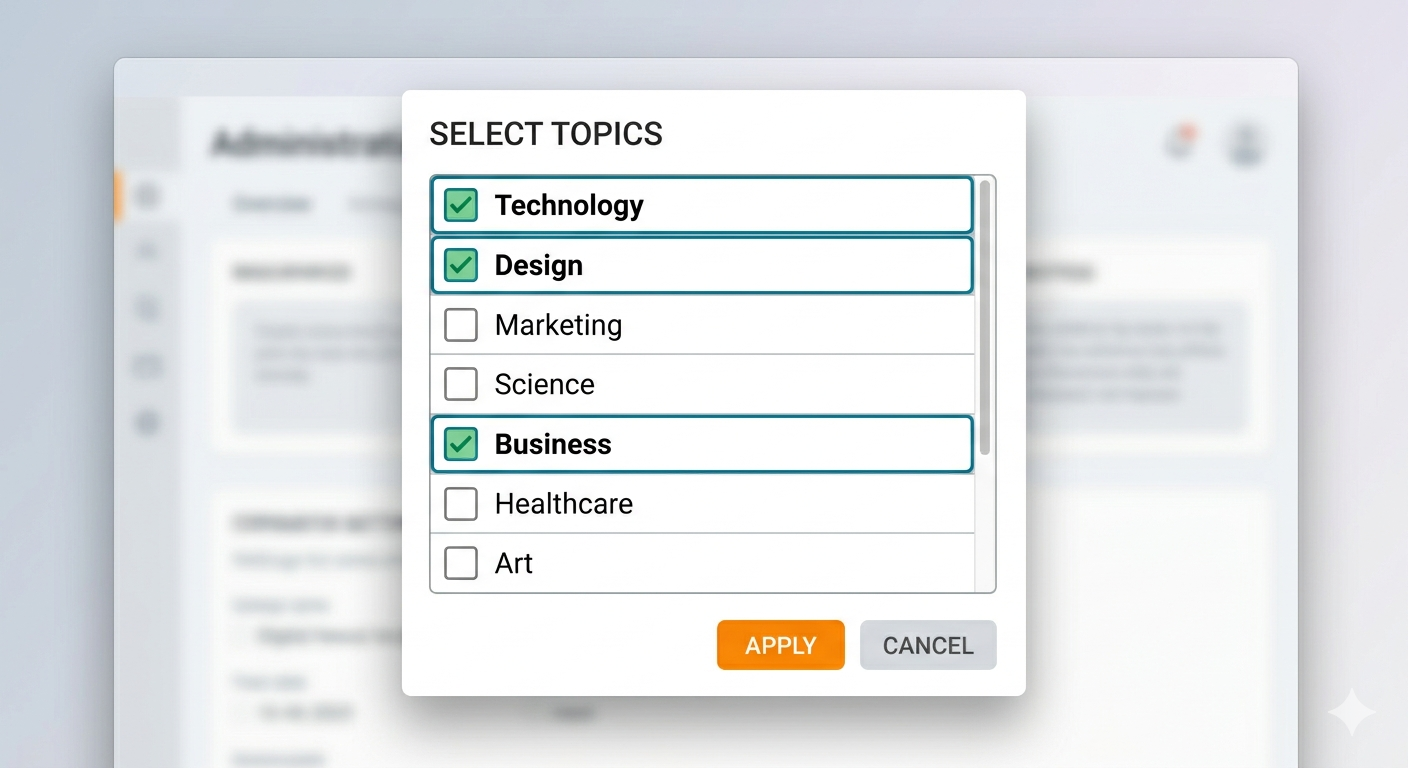Click the Design row label text
Screen dimensions: 1408x768
539,265
